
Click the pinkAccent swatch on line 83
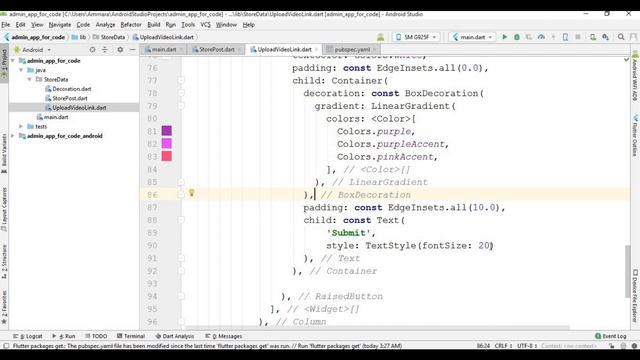coord(167,156)
